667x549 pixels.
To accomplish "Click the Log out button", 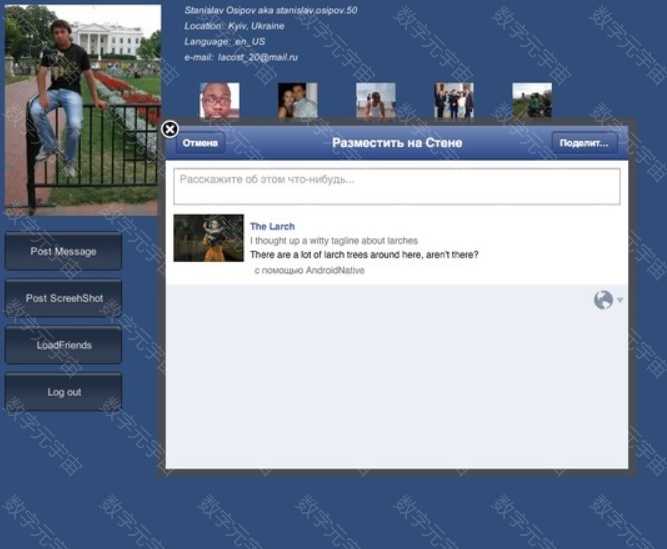I will click(x=64, y=392).
